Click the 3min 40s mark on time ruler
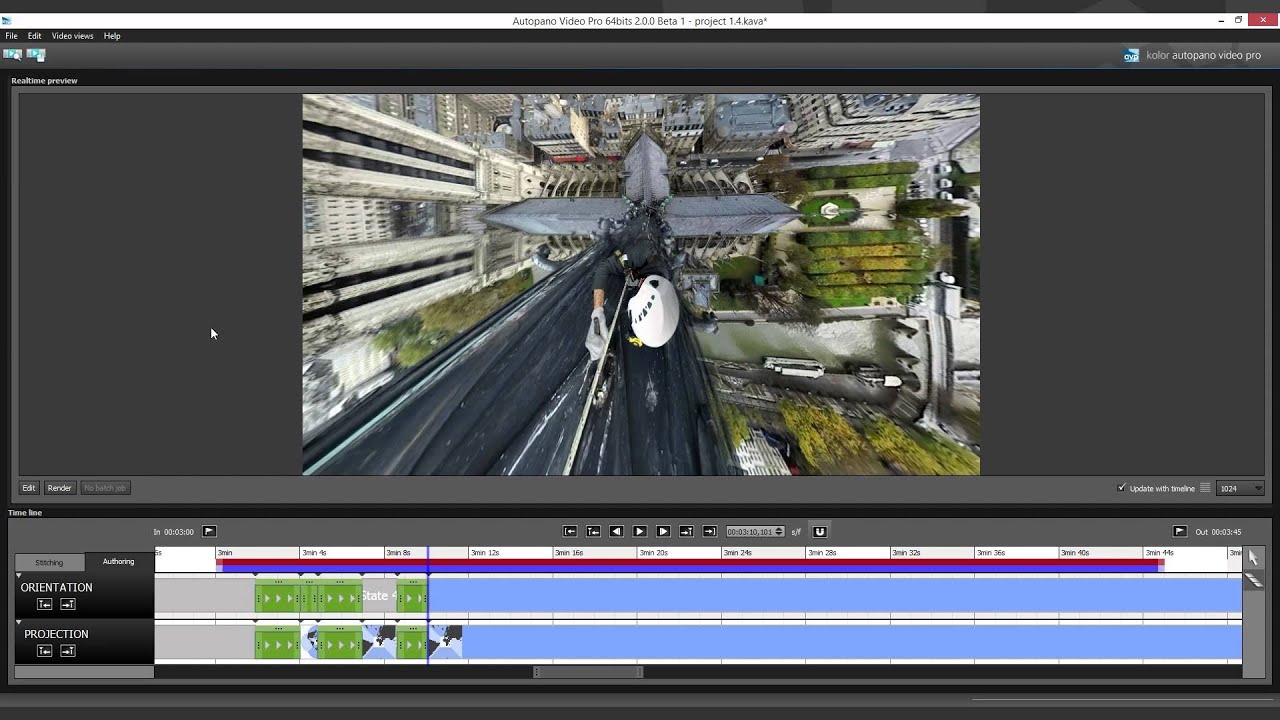1280x720 pixels. coord(1075,553)
